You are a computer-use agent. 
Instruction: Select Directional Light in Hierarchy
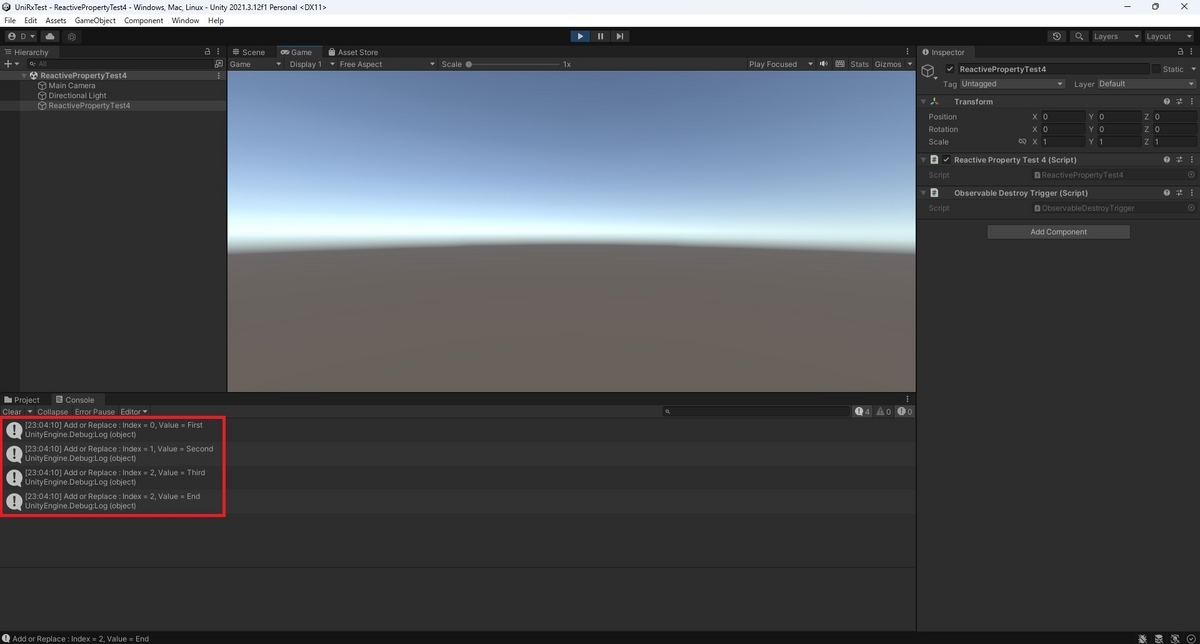click(x=77, y=96)
